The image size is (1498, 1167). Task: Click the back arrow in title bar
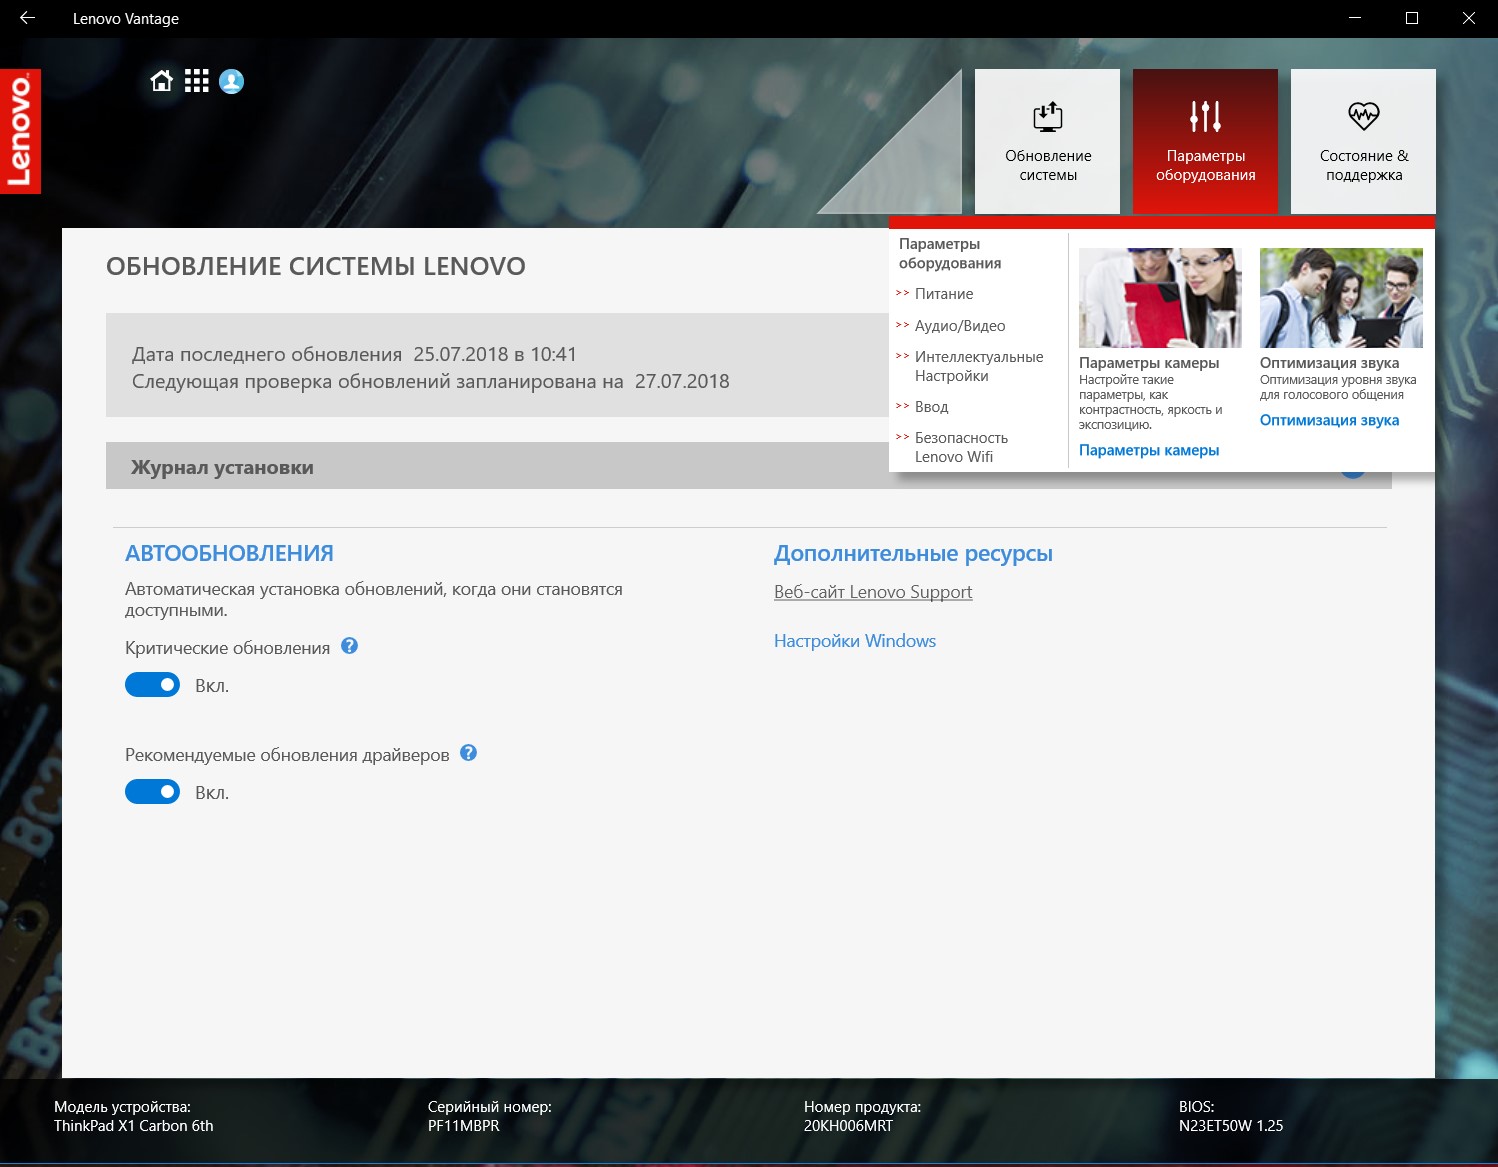[x=27, y=18]
